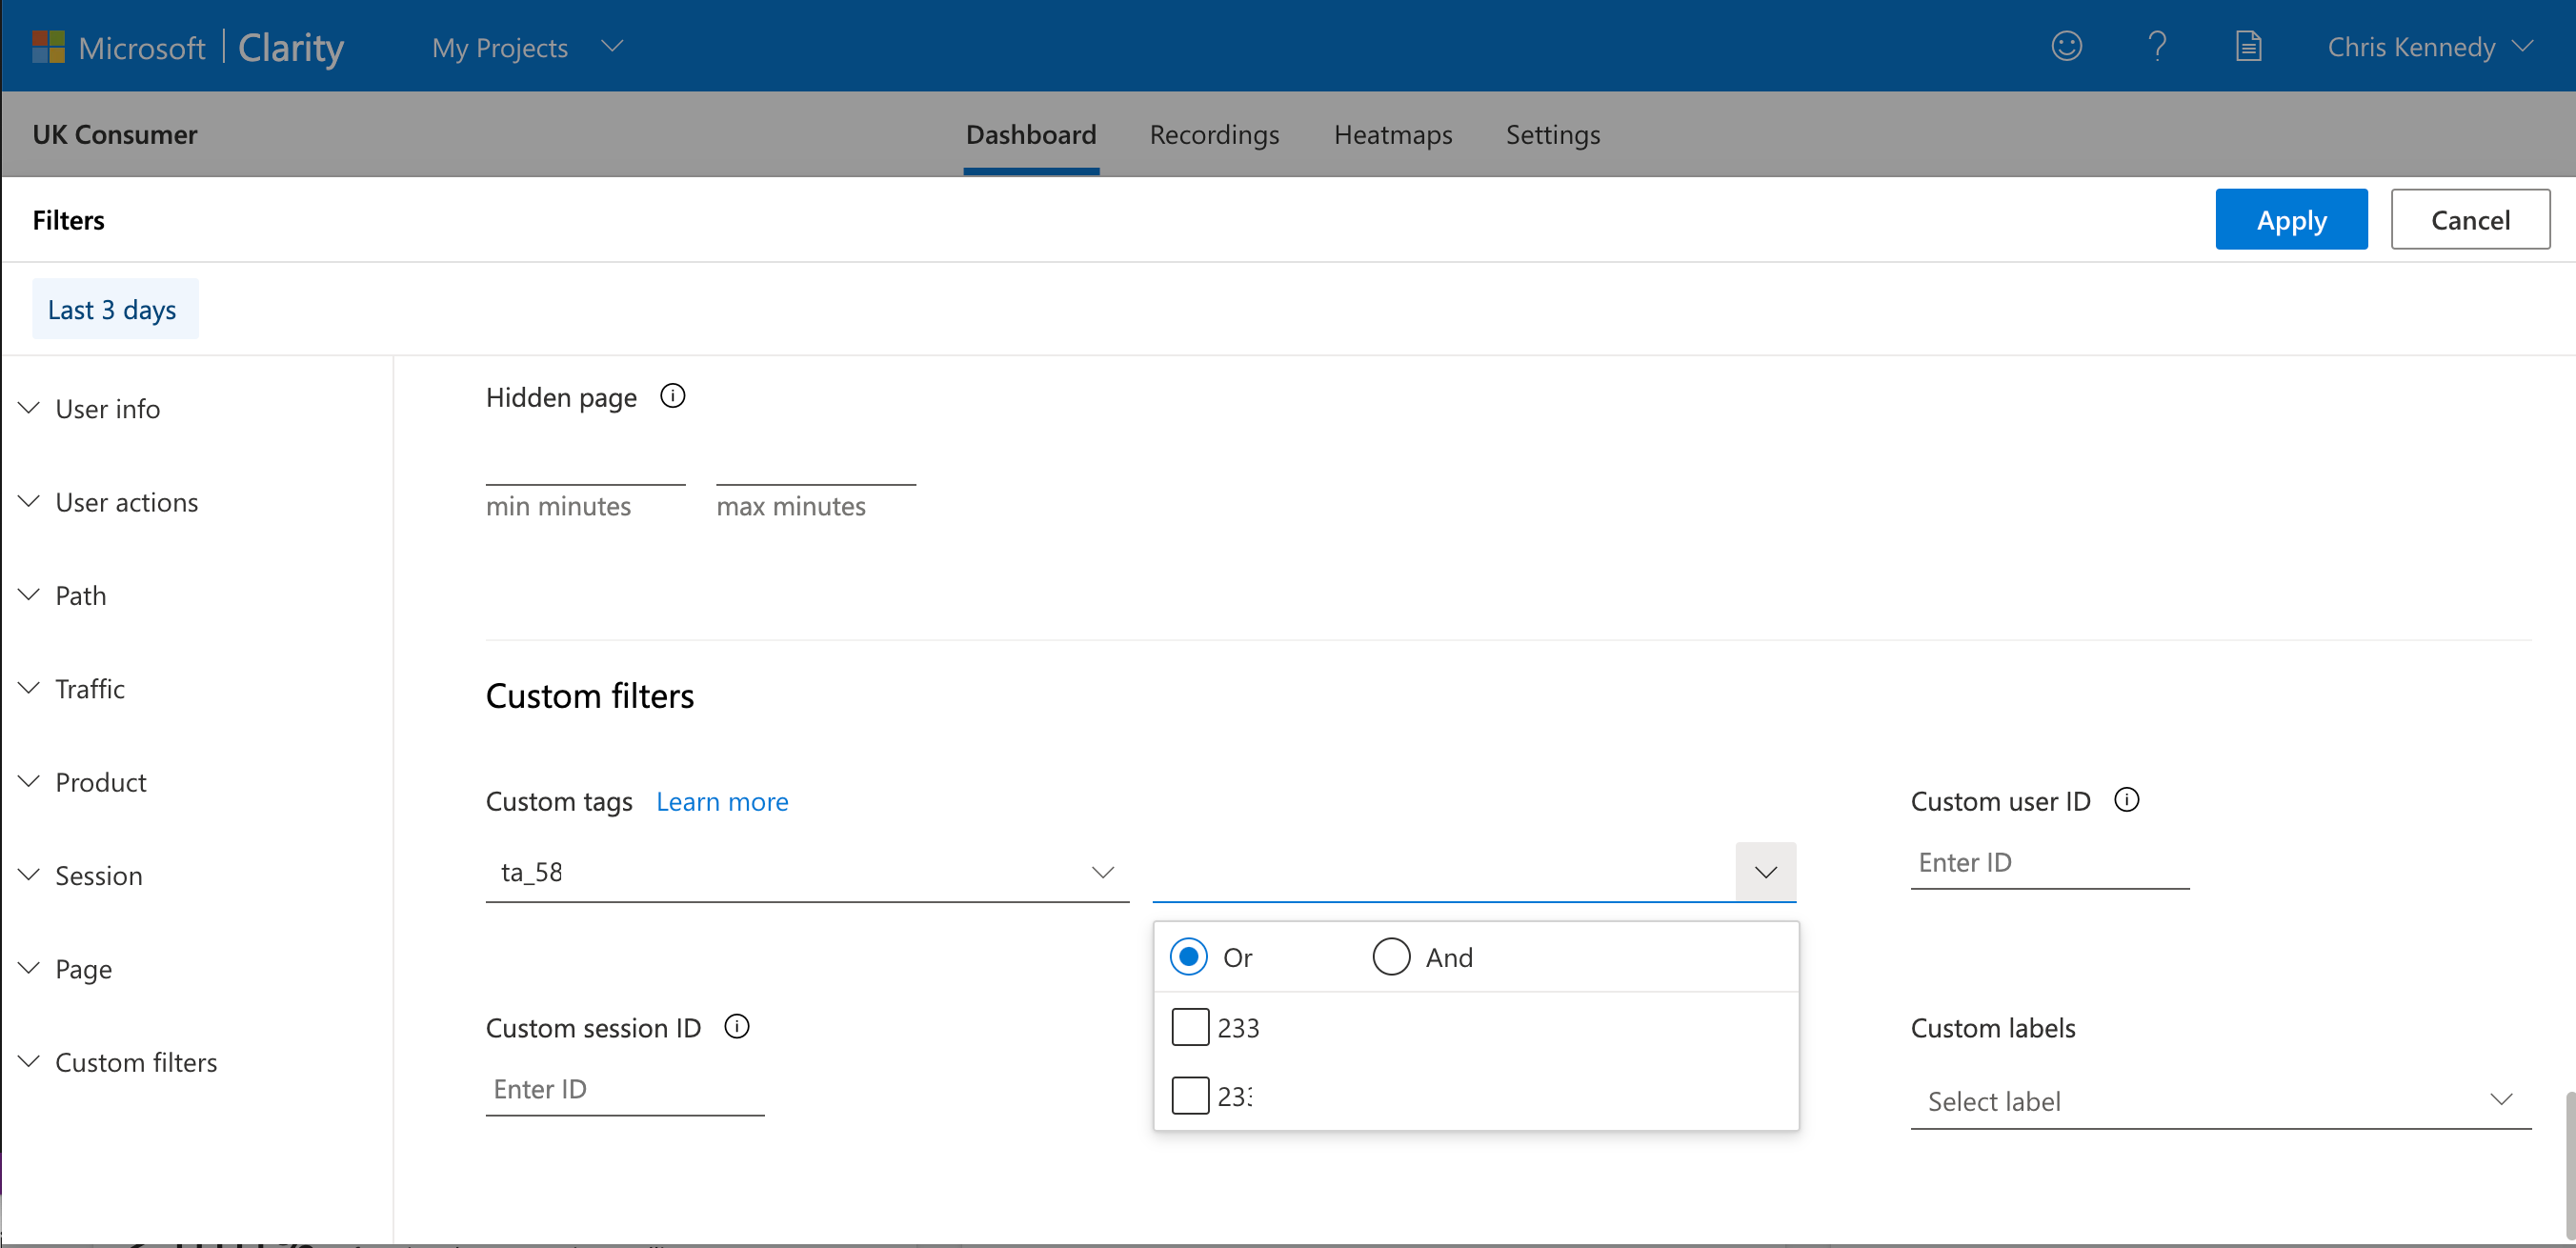The image size is (2576, 1248).
Task: Click Custom user ID info icon
Action: tap(2127, 800)
